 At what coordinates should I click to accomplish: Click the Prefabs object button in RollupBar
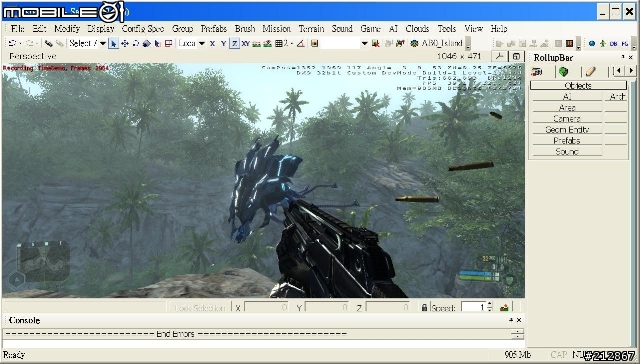tap(567, 140)
